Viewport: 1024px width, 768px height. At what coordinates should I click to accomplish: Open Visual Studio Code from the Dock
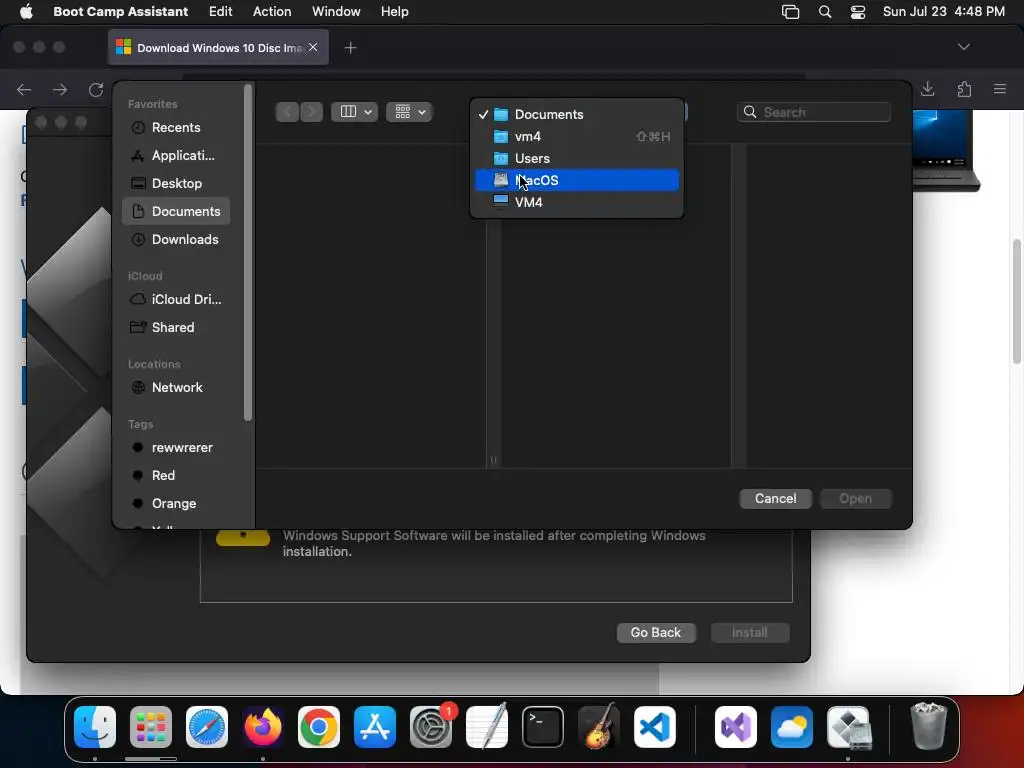(x=655, y=727)
